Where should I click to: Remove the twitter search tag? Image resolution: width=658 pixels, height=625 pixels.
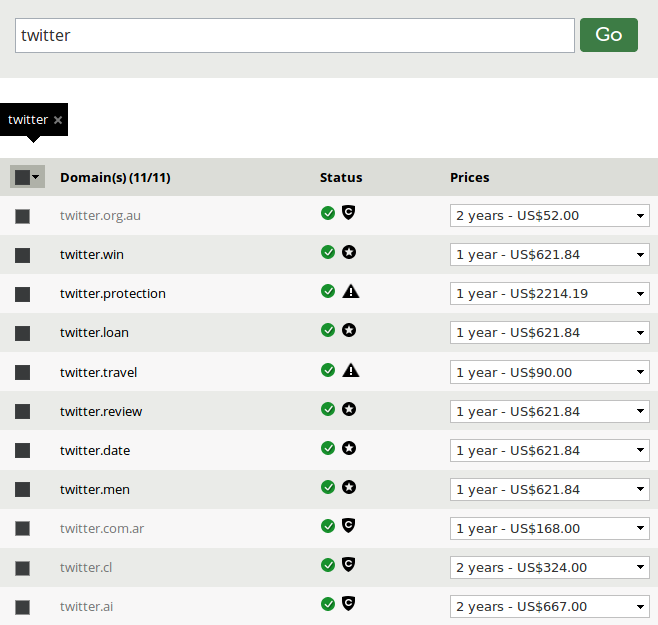[x=58, y=120]
